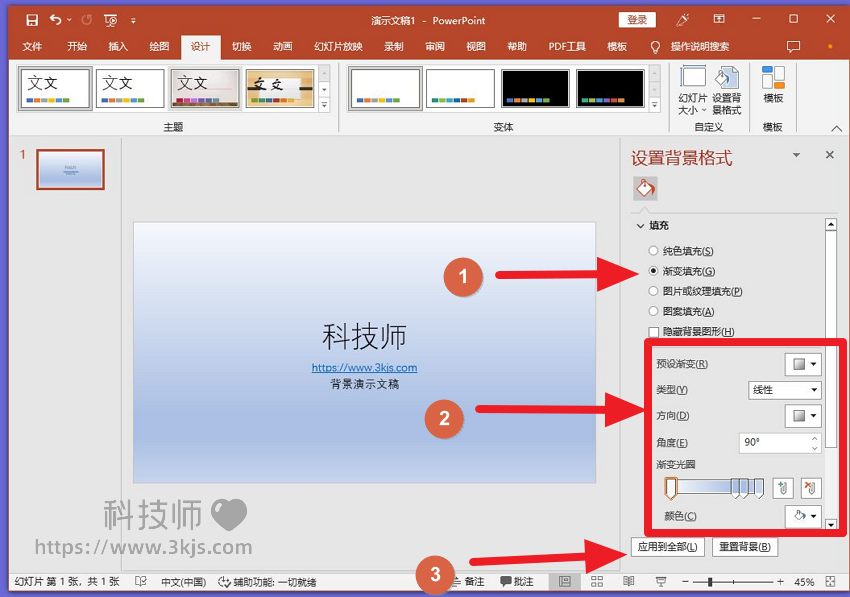Open the 文件 menu tab
The width and height of the screenshot is (850, 597).
coord(32,47)
